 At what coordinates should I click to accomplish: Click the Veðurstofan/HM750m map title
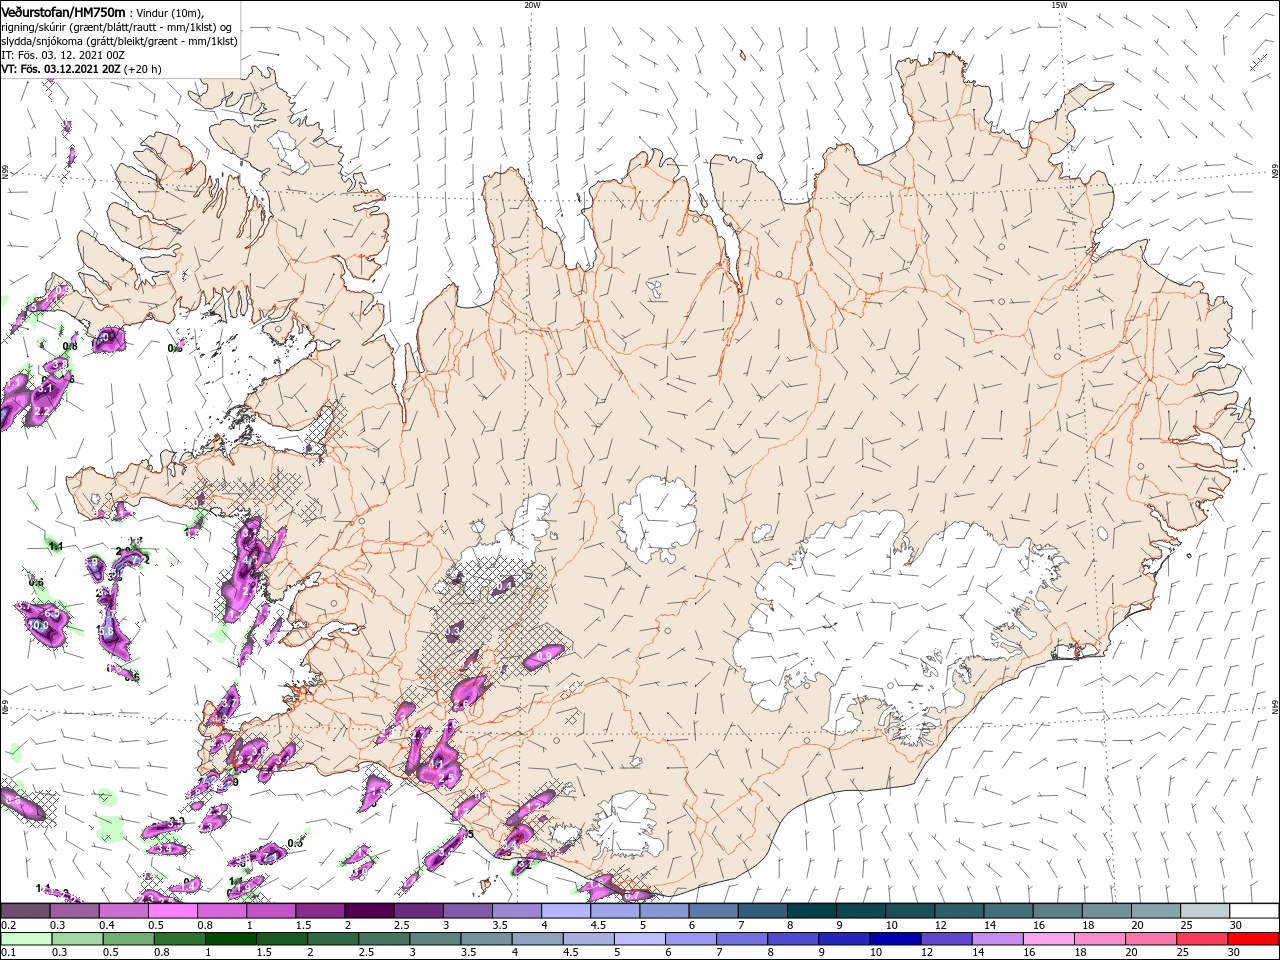64,11
